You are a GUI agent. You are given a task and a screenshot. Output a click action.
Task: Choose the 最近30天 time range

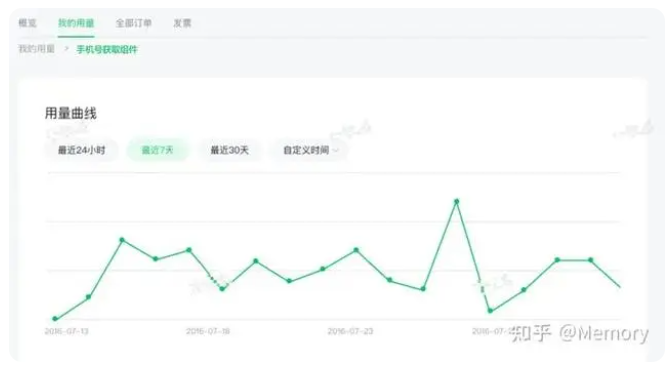[x=229, y=150]
